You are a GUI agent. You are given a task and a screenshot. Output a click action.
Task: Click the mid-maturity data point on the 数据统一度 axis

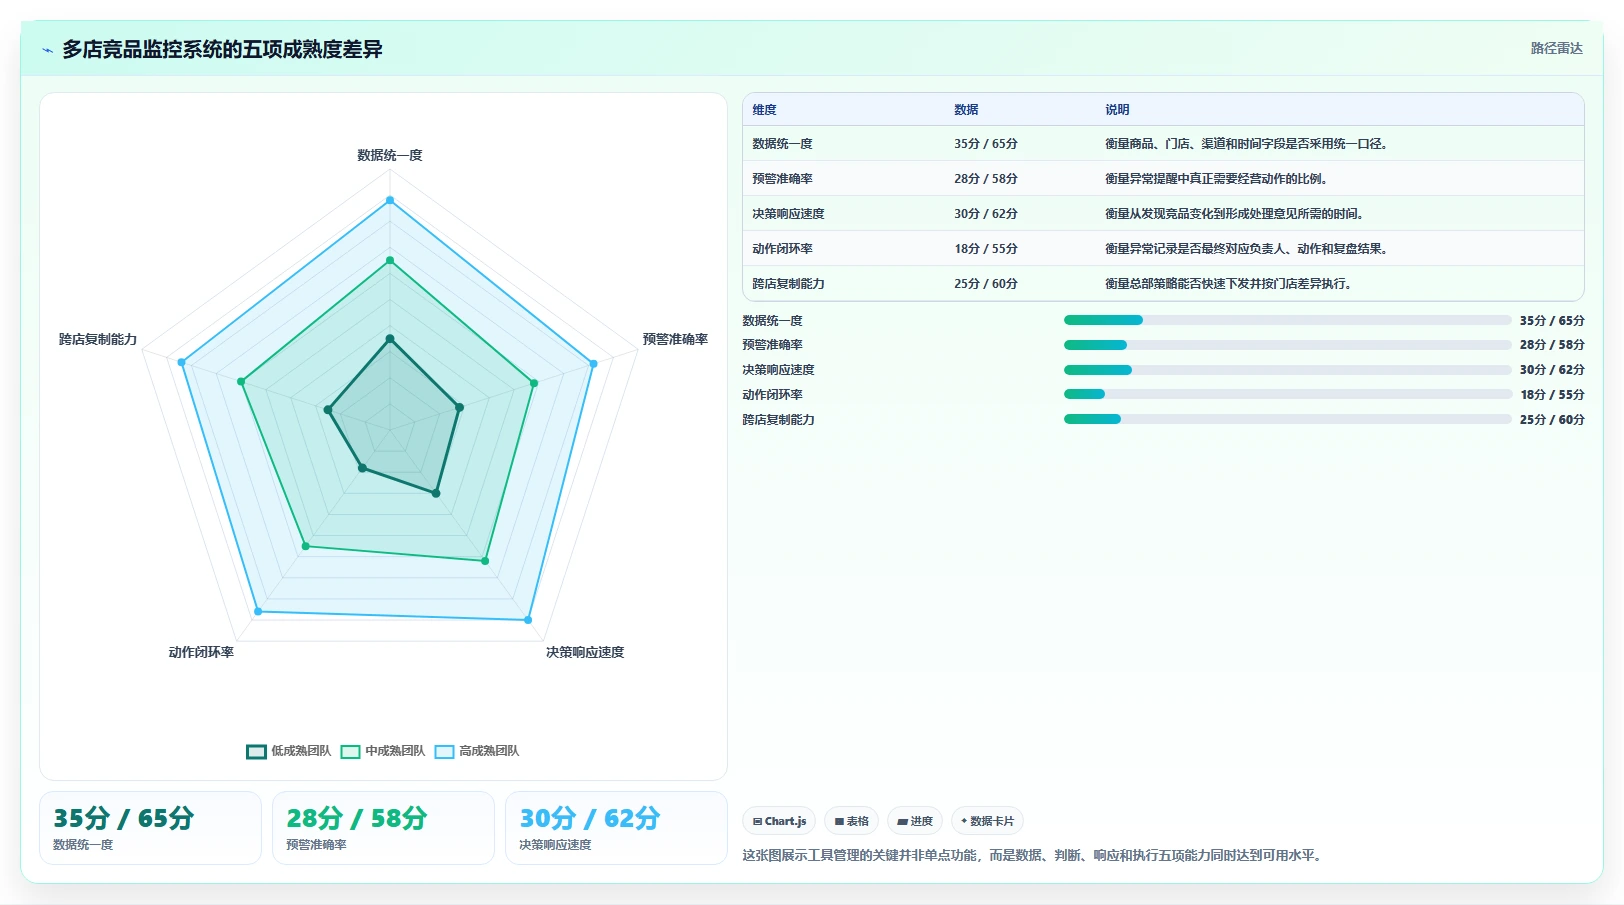tap(390, 260)
